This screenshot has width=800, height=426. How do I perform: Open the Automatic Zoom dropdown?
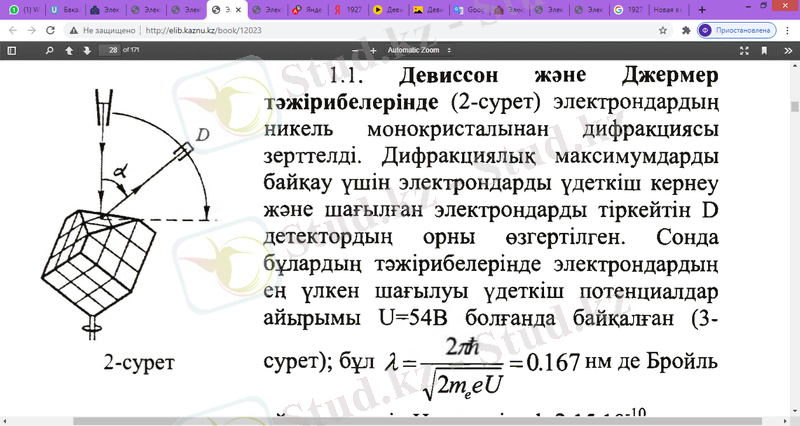[x=420, y=49]
